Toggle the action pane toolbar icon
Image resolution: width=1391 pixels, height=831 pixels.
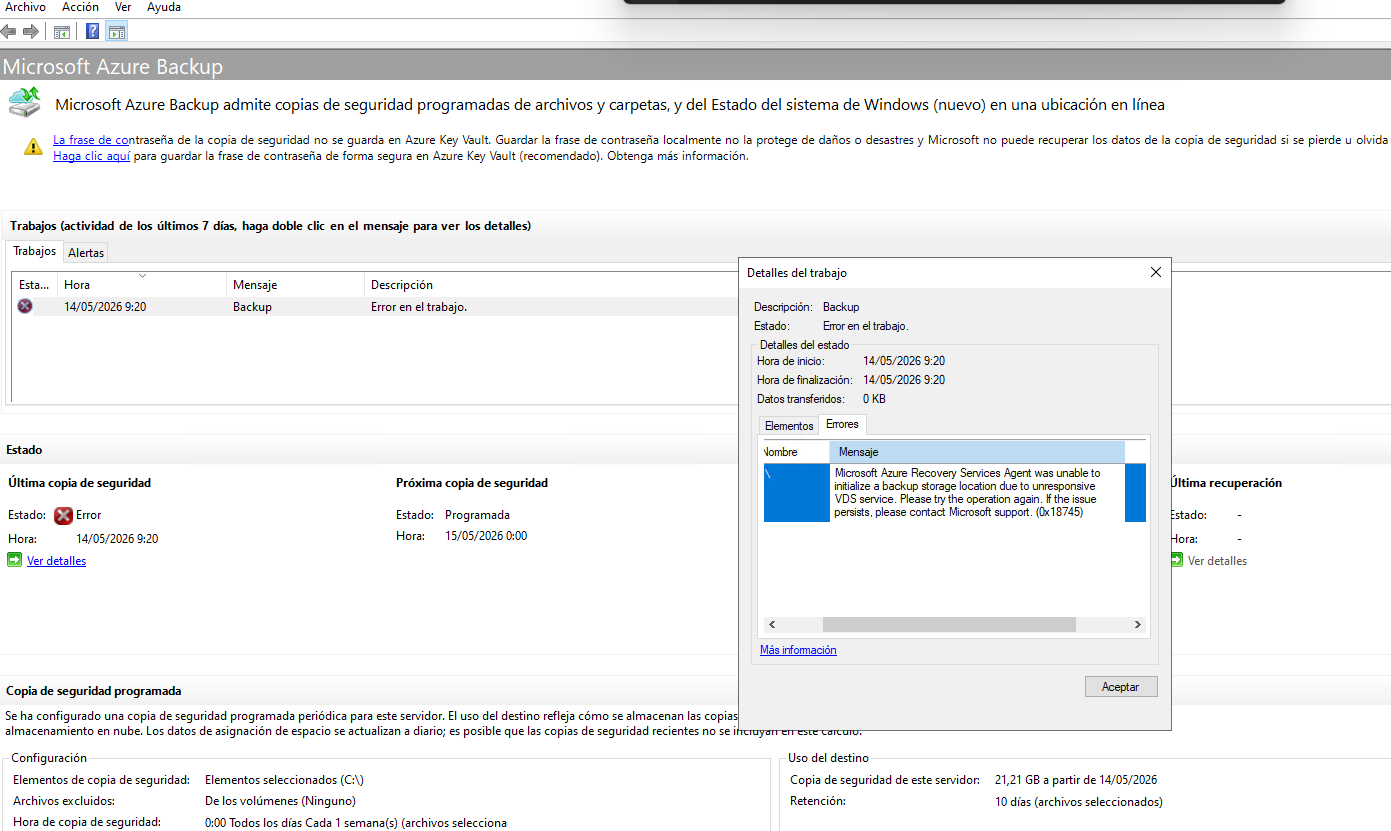pos(117,31)
